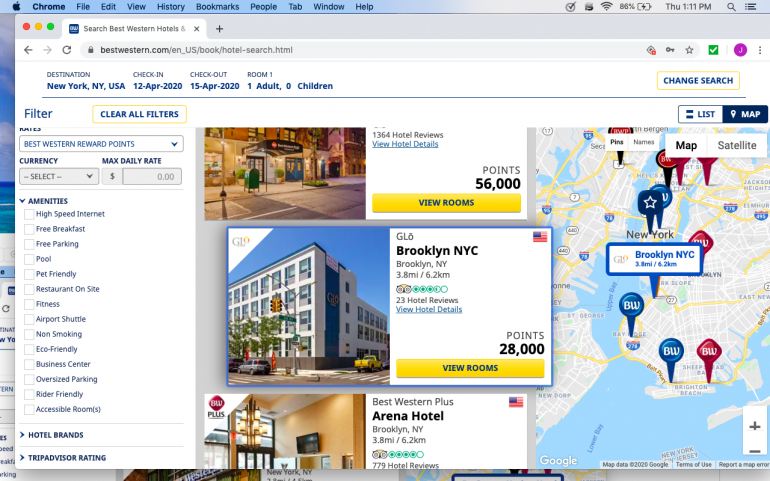Switch map to Satellite view
This screenshot has height=481, width=770.
click(737, 146)
